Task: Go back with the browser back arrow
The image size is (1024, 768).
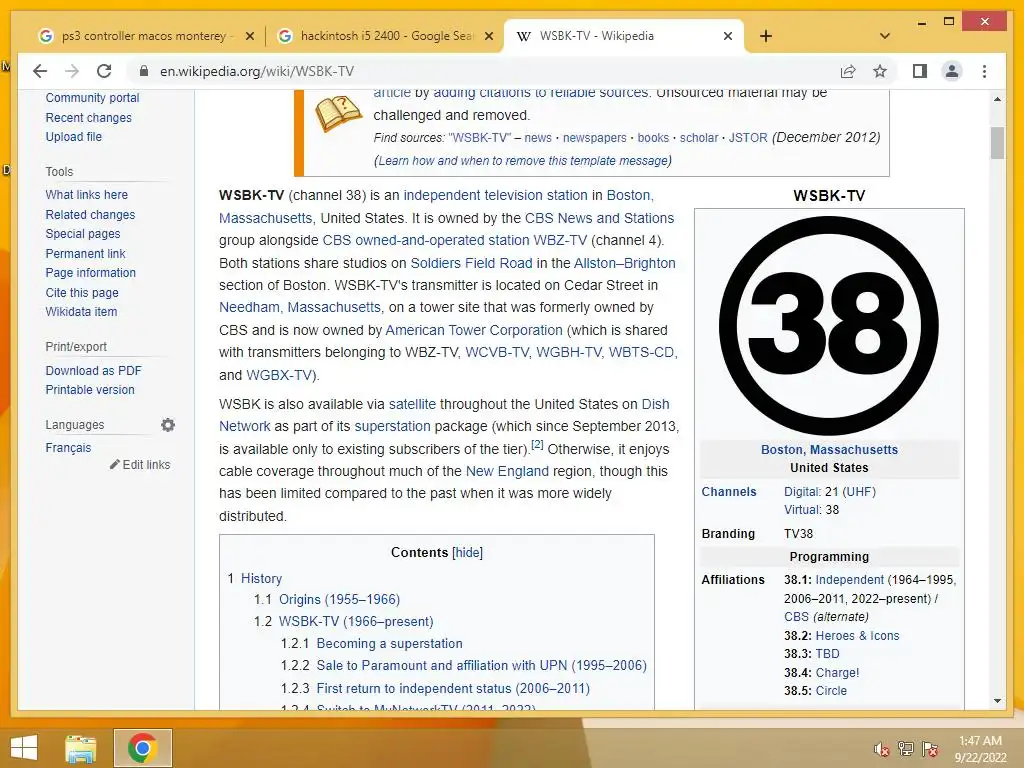Action: click(x=40, y=71)
